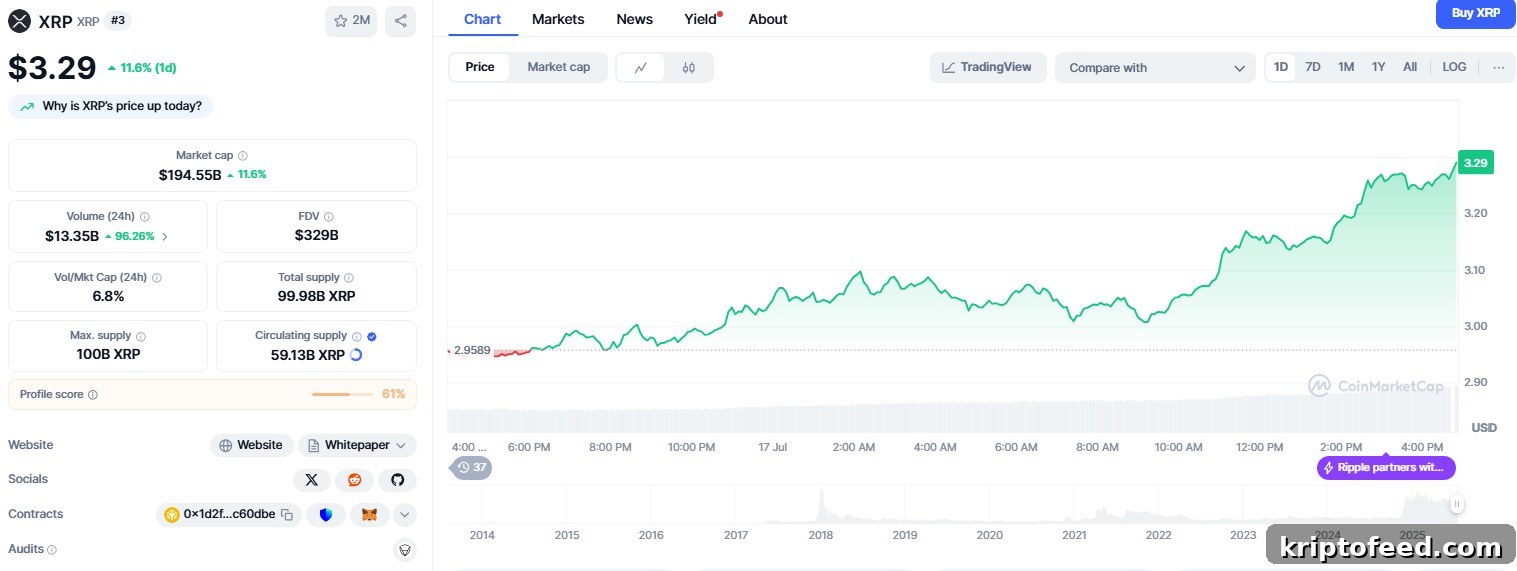Click the $194.55B market cap value
Screen dimensions: 1517x571
tap(190, 174)
